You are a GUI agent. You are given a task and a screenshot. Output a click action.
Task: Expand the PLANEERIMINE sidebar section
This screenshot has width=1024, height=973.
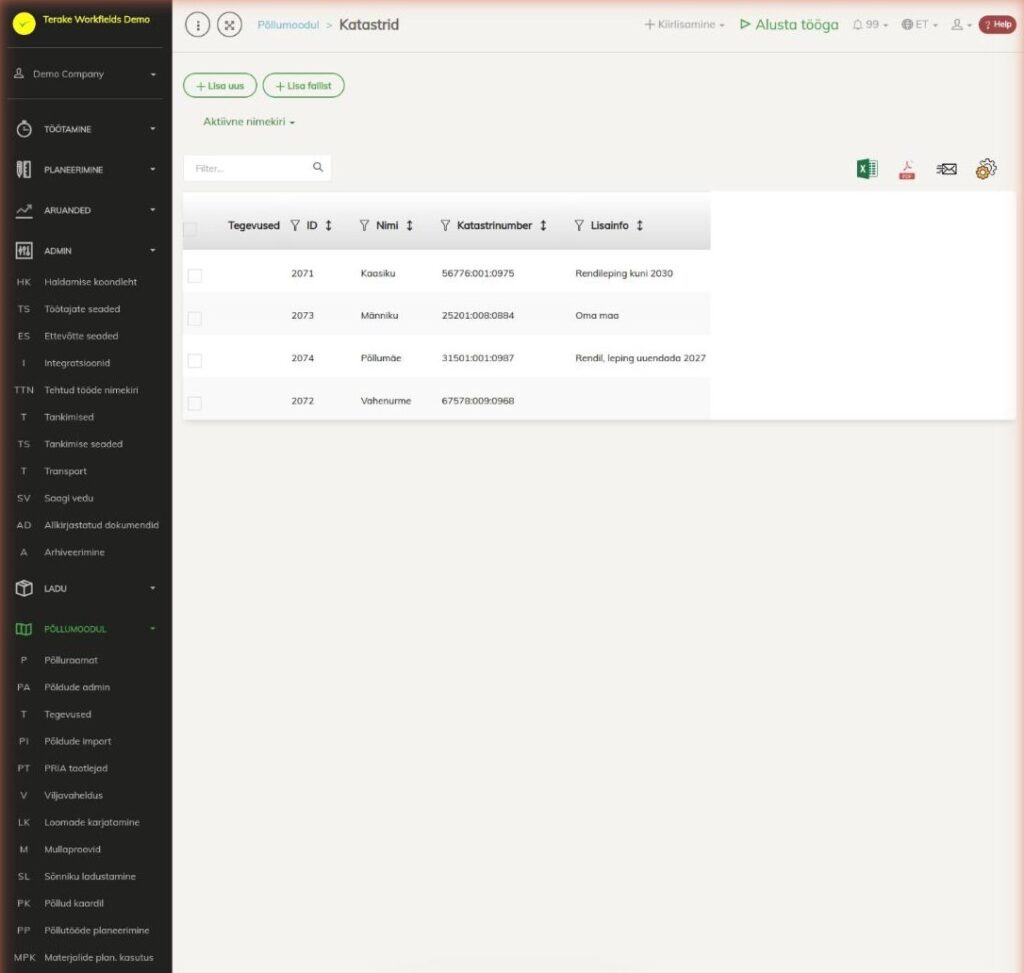tap(86, 170)
